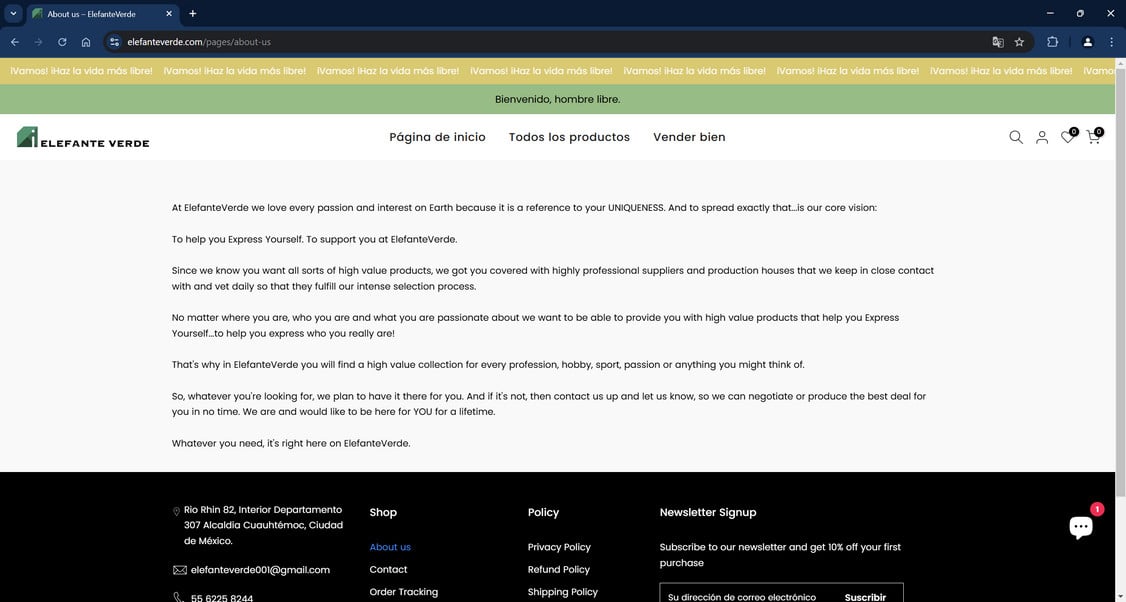Click the Shop footer heading
Screen dimensions: 1126x602
[383, 512]
